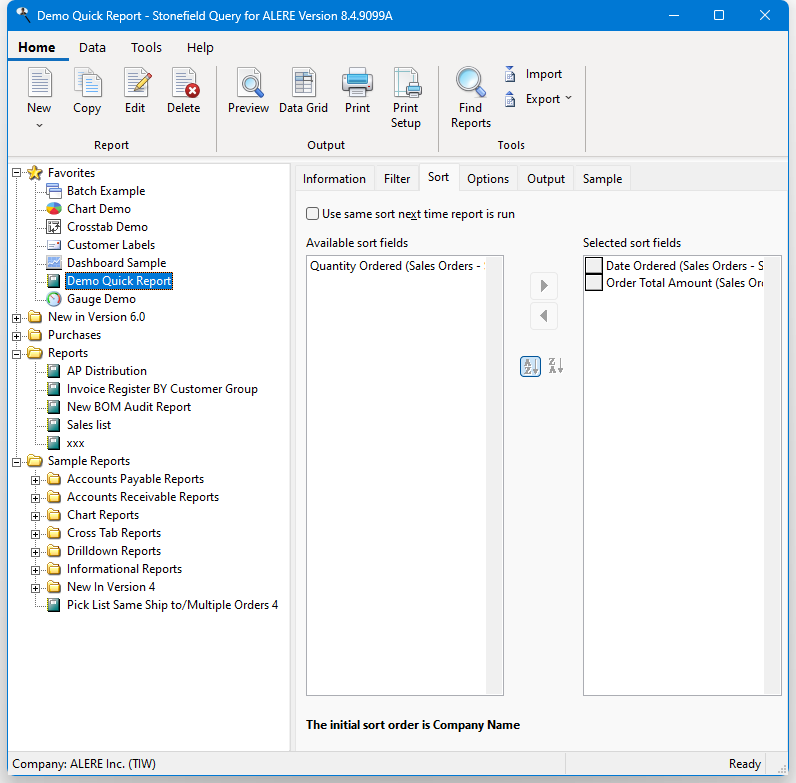The height and width of the screenshot is (783, 796).
Task: Open the Home ribbon tab
Action: point(37,48)
